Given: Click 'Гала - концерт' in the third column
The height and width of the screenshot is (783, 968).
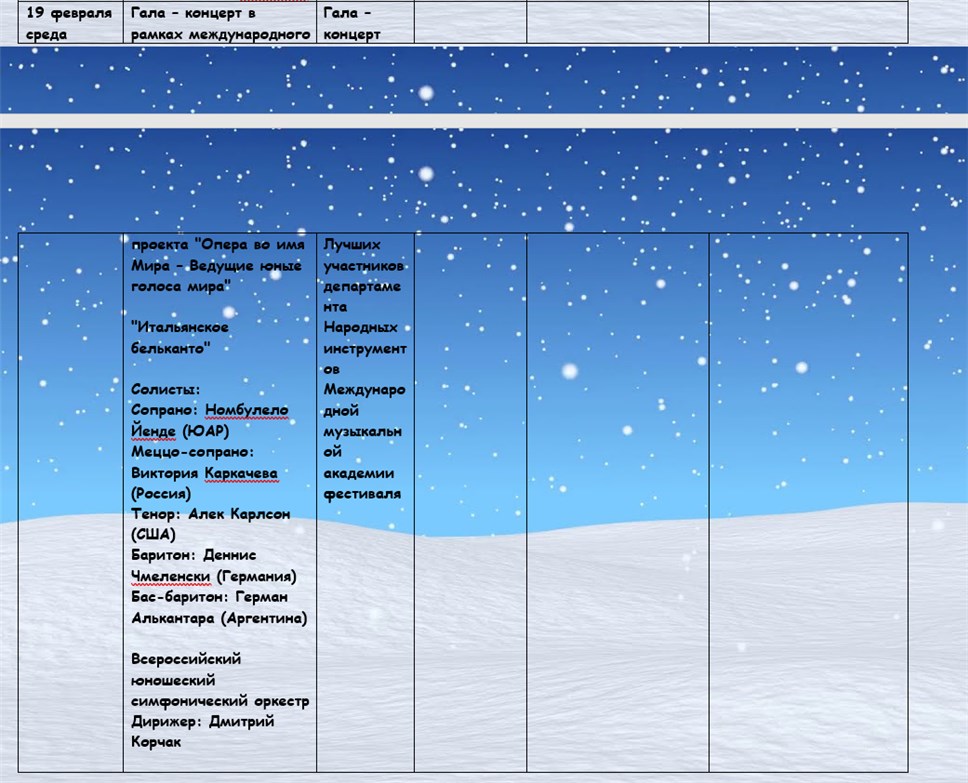Looking at the screenshot, I should (352, 23).
